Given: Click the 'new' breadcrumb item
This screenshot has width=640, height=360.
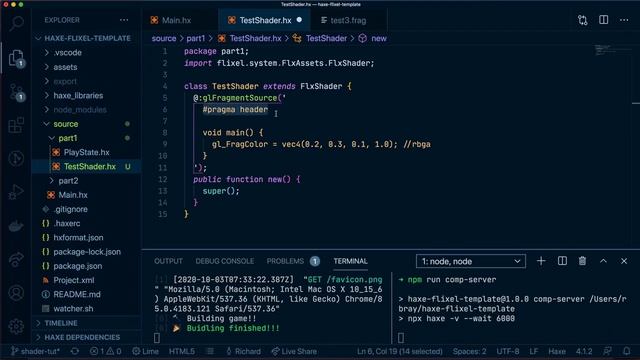Looking at the screenshot, I should [x=373, y=38].
